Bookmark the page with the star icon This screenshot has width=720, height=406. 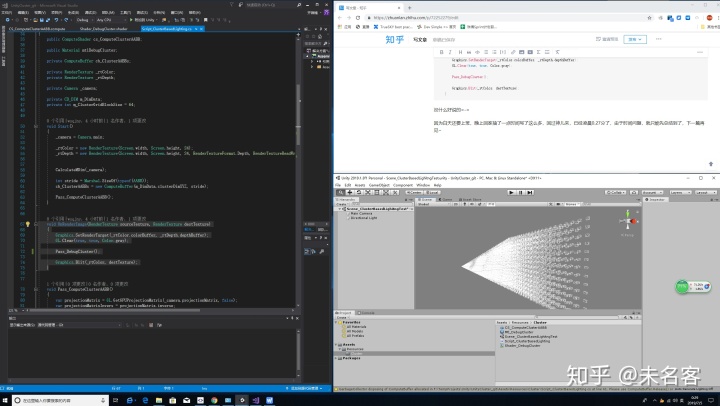point(649,18)
